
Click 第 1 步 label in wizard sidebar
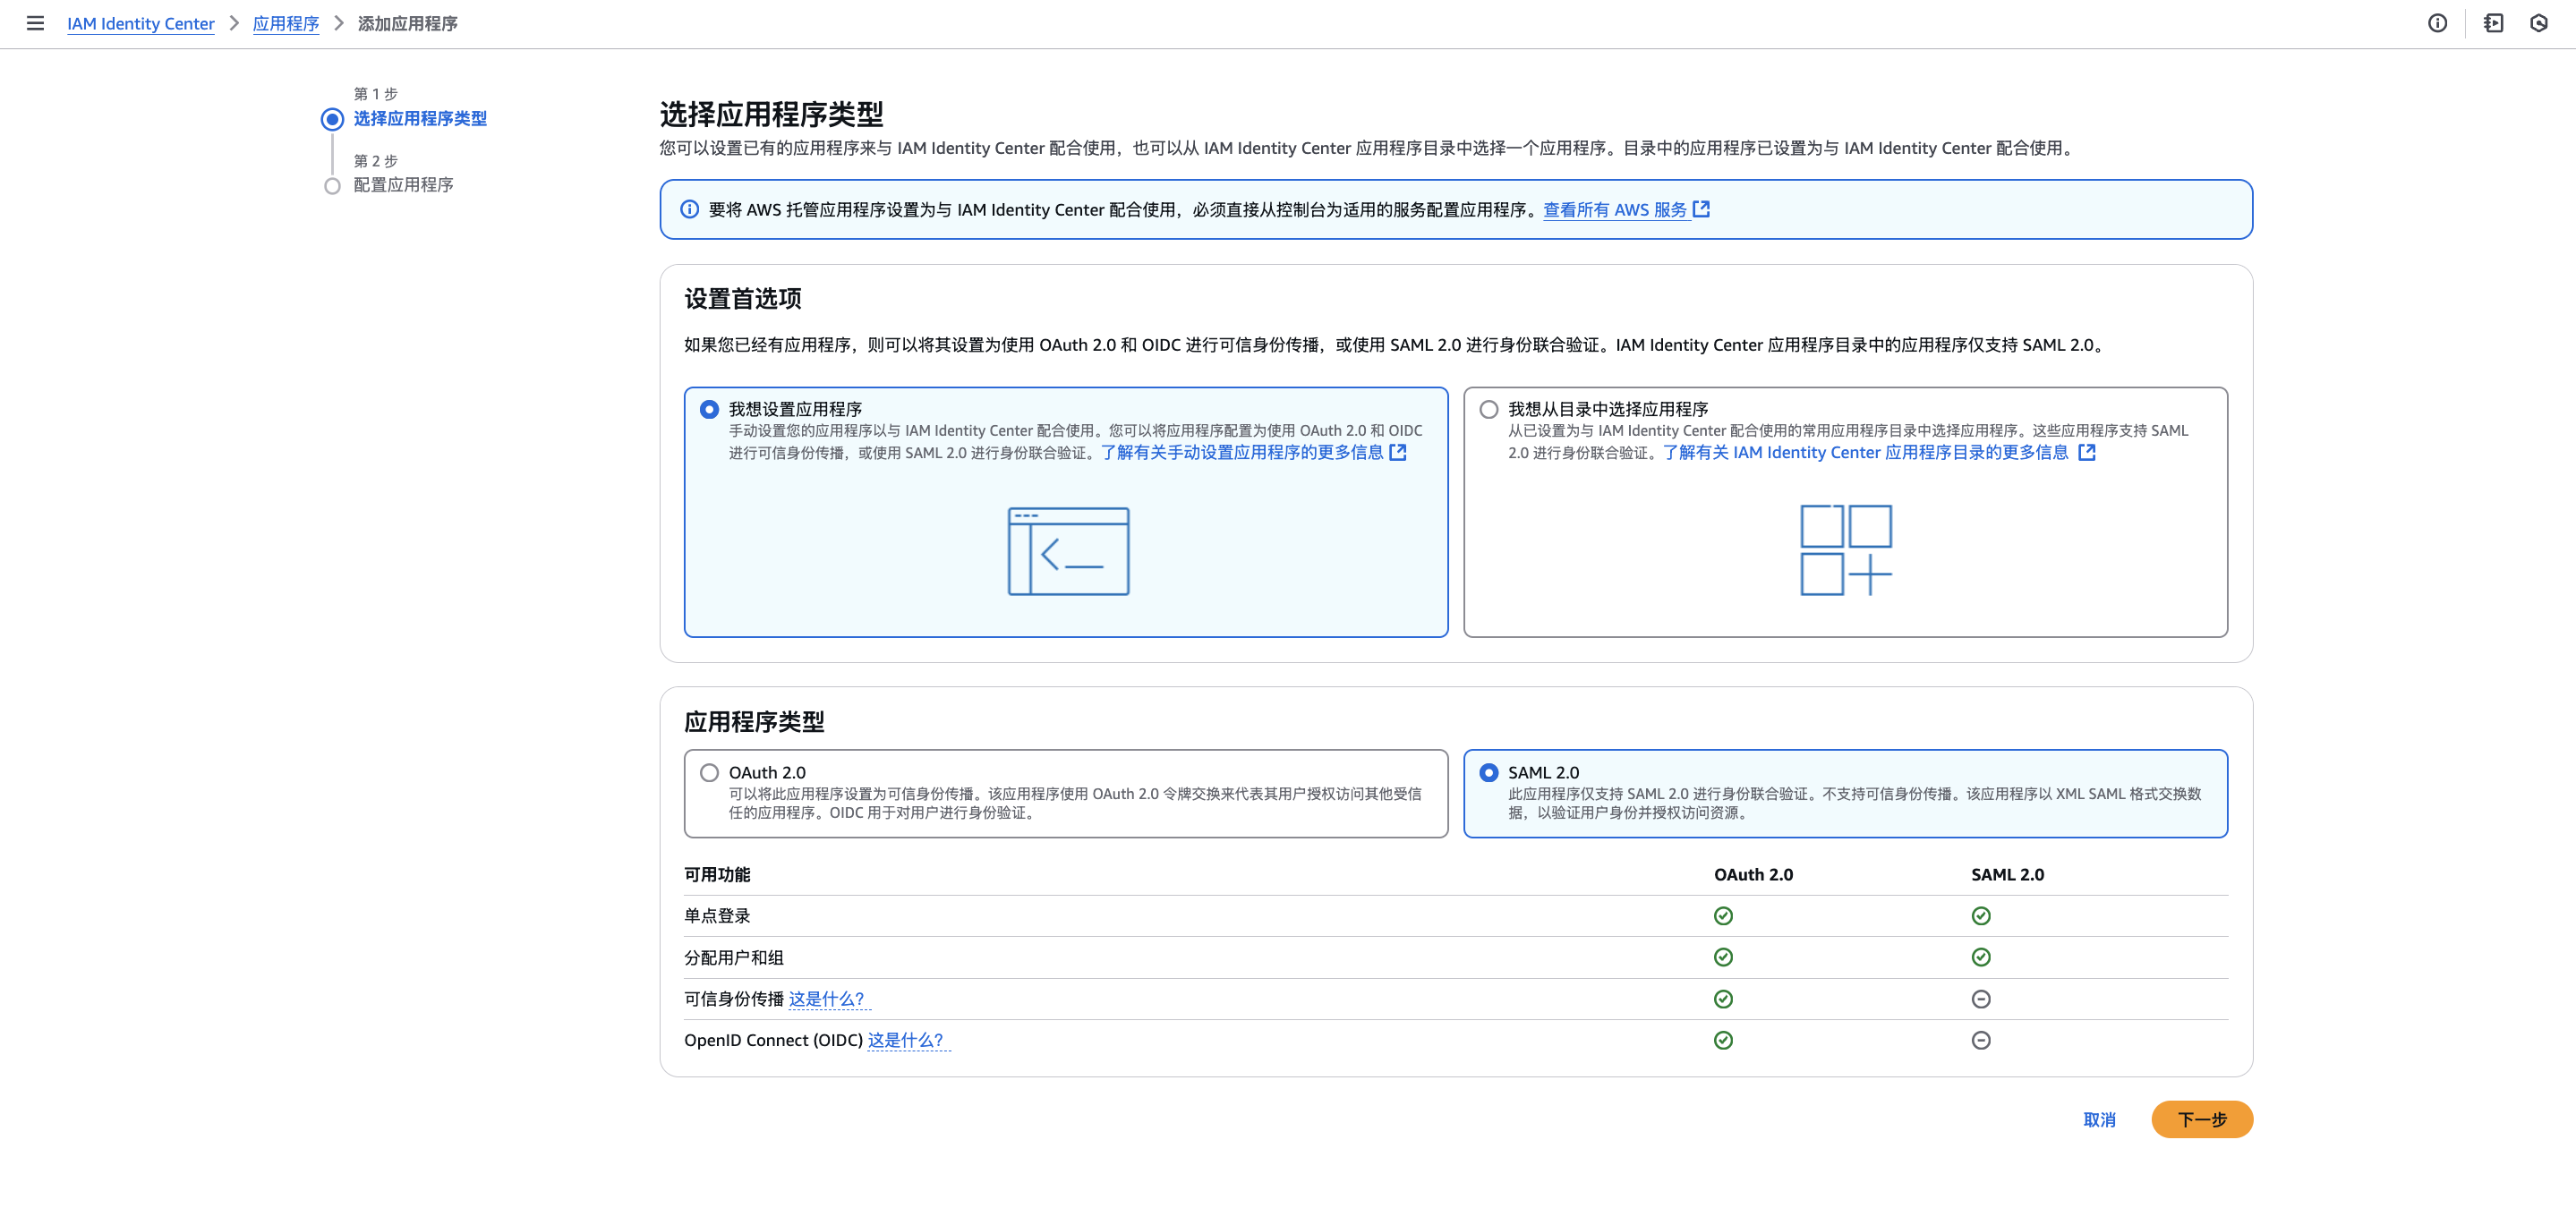(x=376, y=94)
